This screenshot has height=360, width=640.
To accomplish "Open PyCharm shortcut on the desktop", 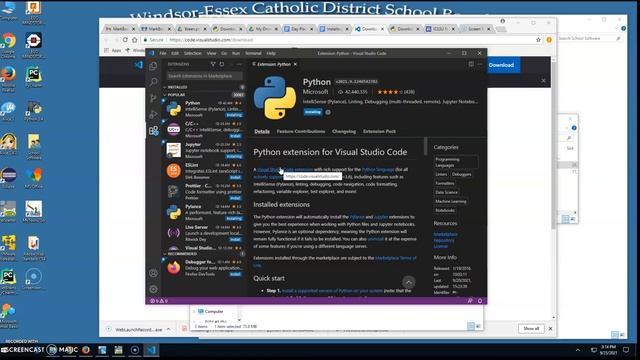I will 33,77.
